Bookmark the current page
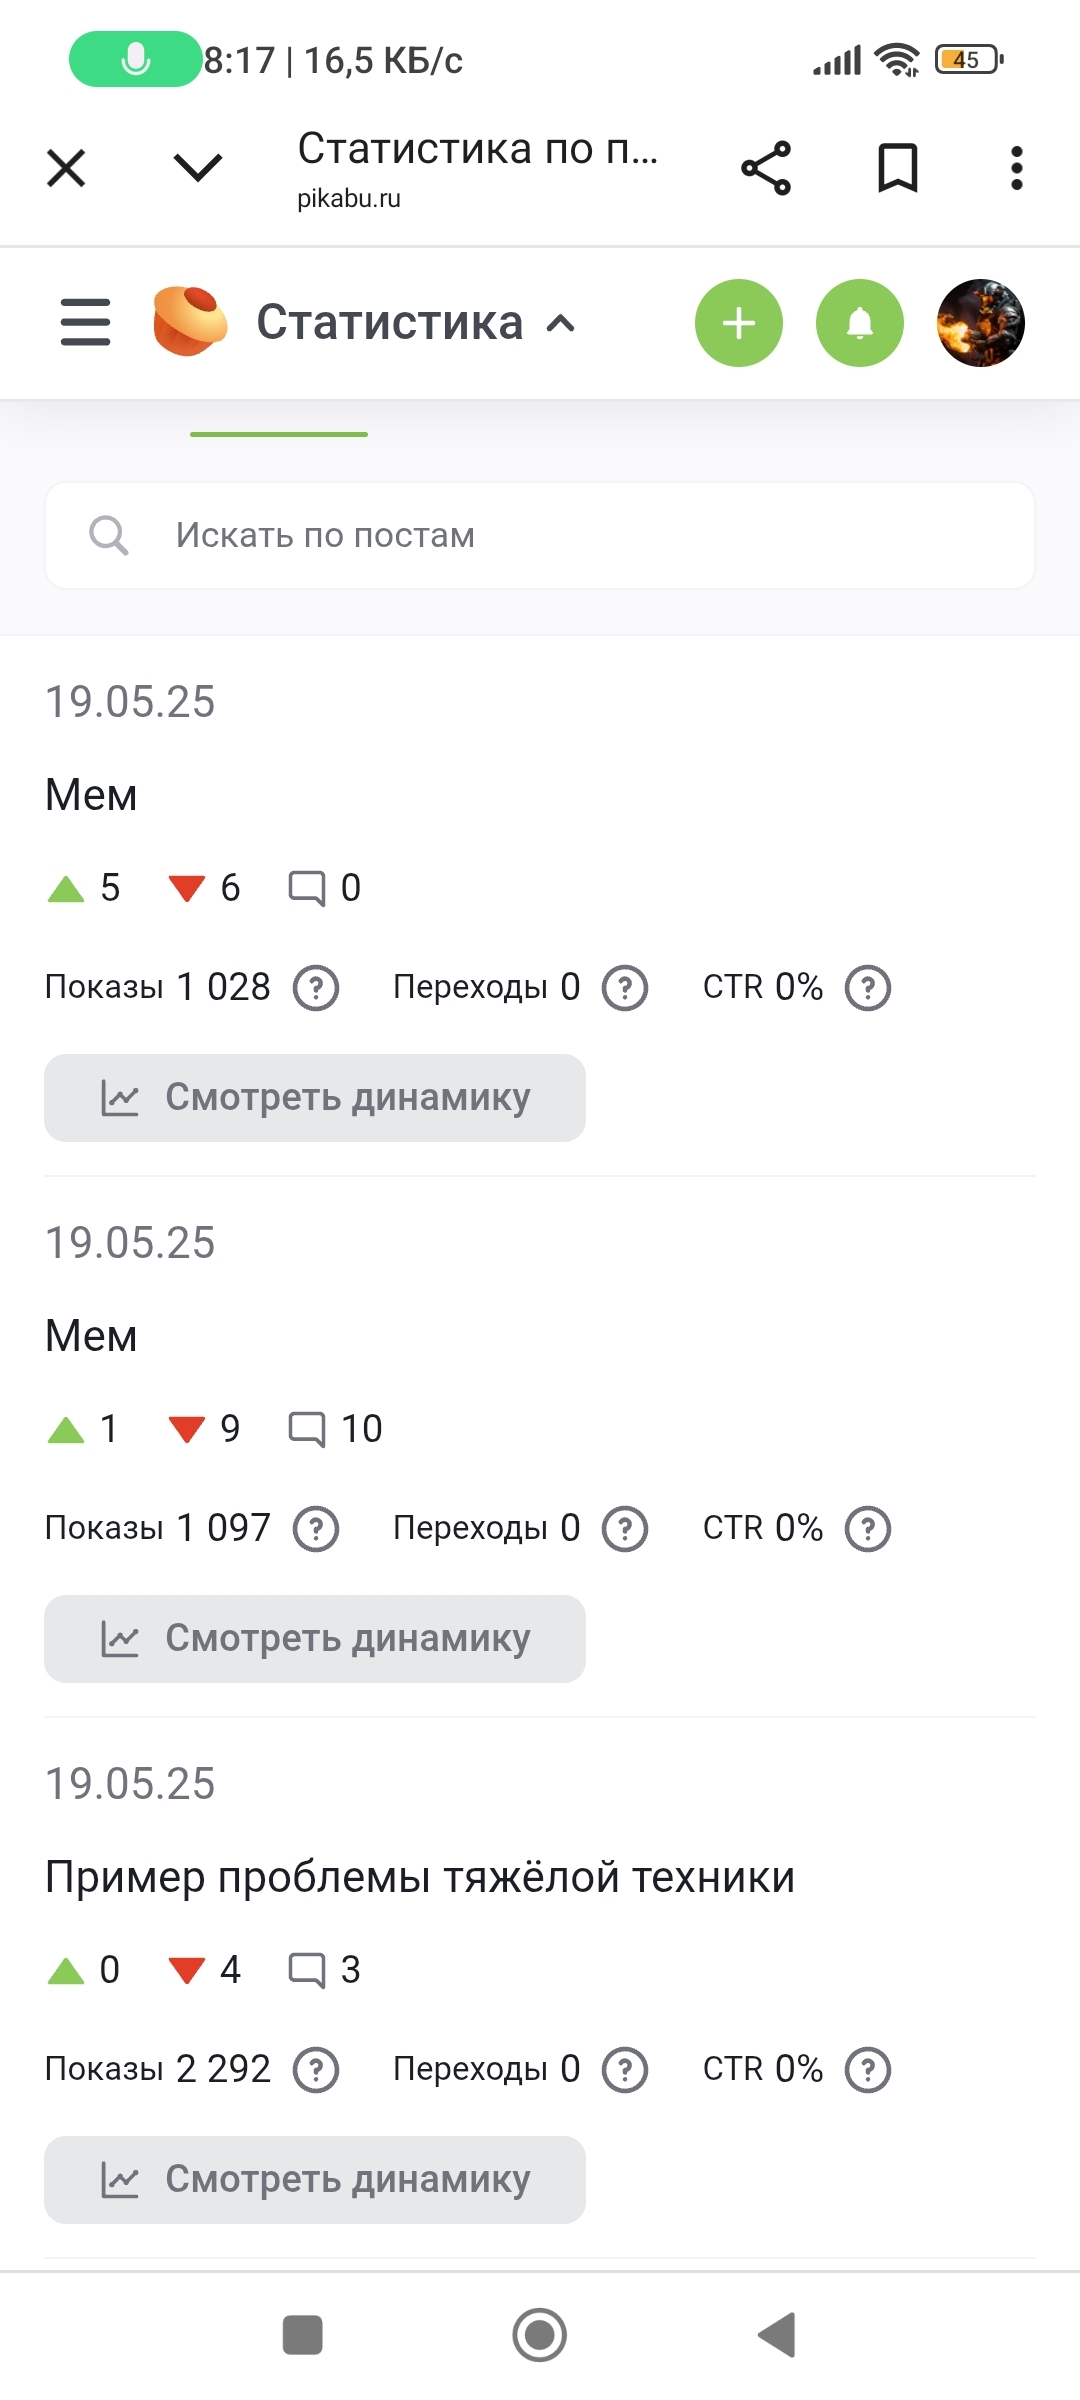The width and height of the screenshot is (1080, 2400). 897,168
